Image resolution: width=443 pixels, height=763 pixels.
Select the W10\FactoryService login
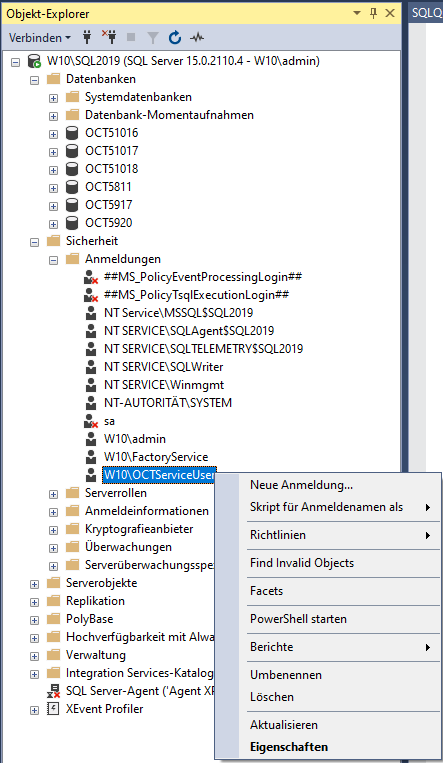156,457
